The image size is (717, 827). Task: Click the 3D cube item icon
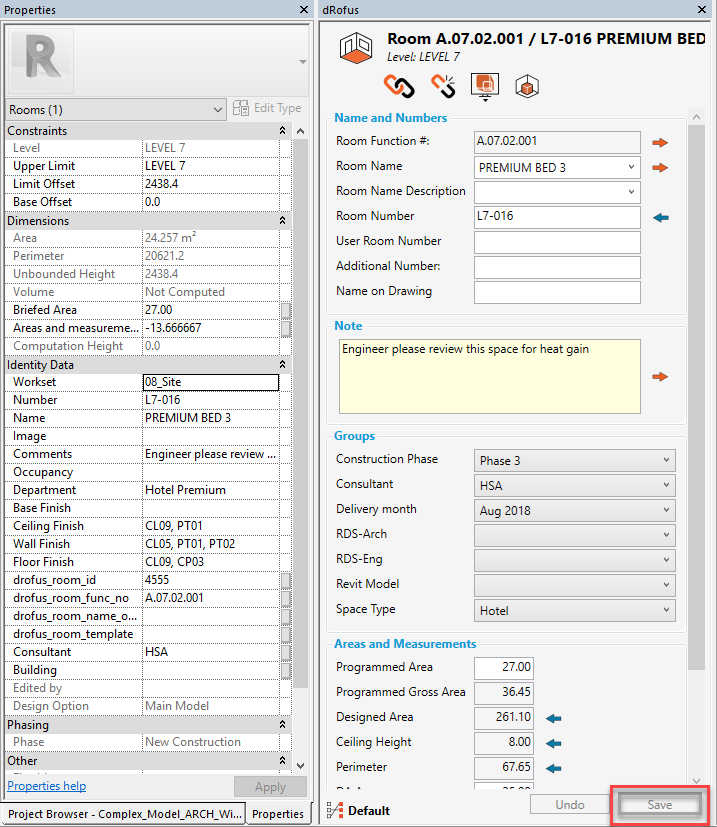527,87
